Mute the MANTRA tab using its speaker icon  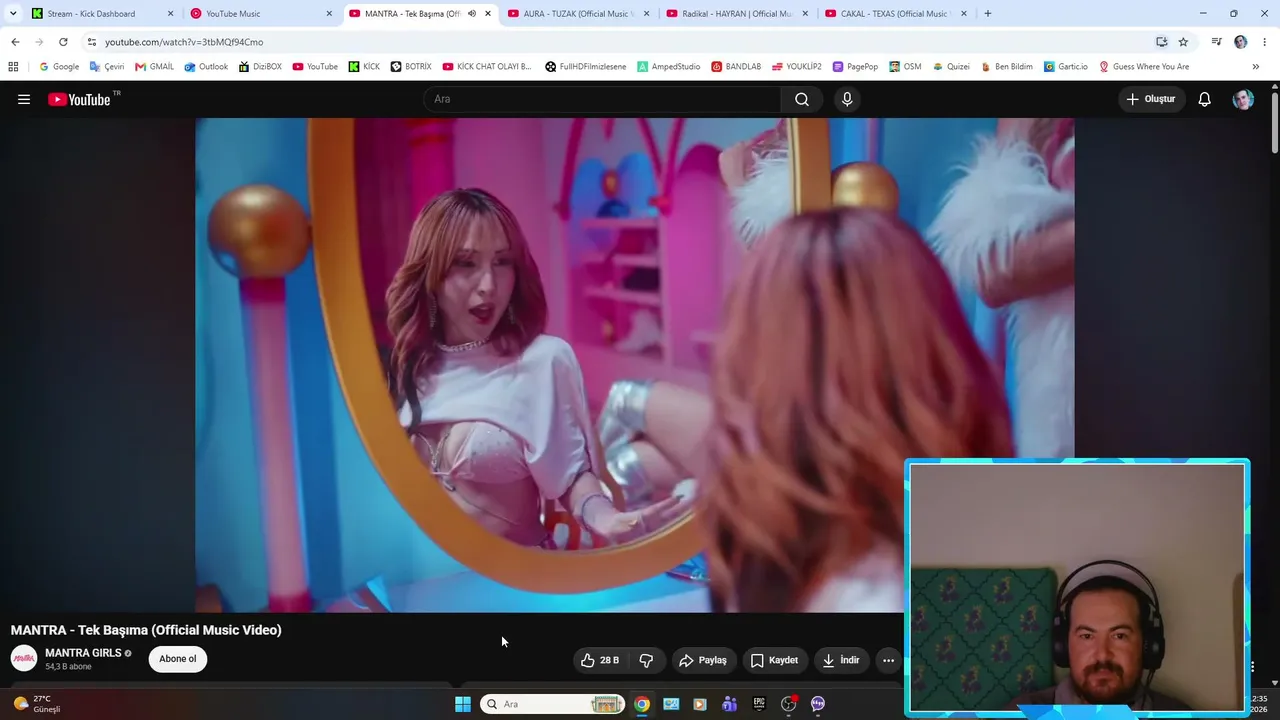coord(472,14)
